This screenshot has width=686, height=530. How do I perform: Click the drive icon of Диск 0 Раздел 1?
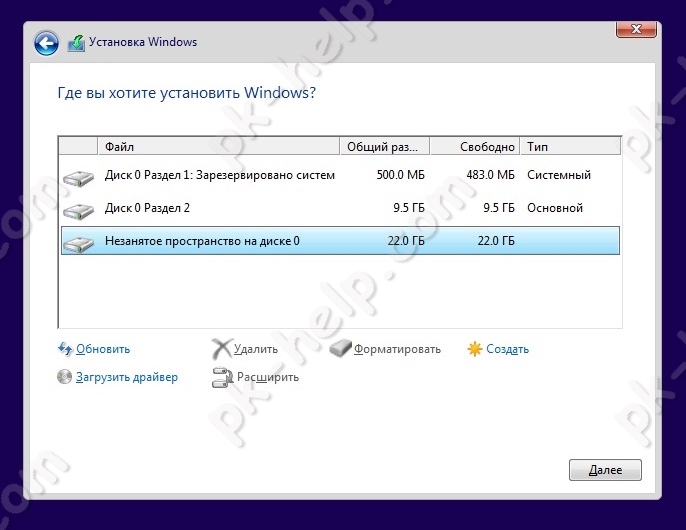[78, 178]
